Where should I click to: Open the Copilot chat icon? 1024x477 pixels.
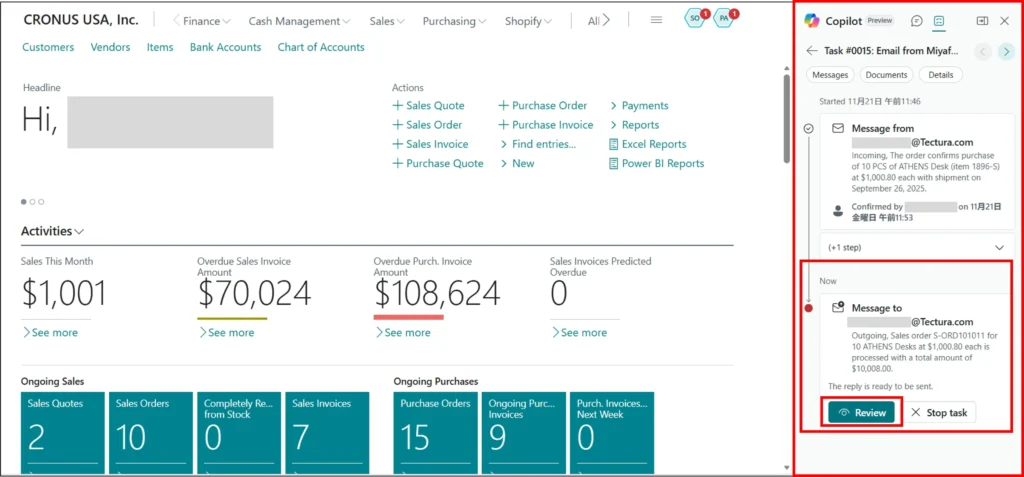[917, 21]
